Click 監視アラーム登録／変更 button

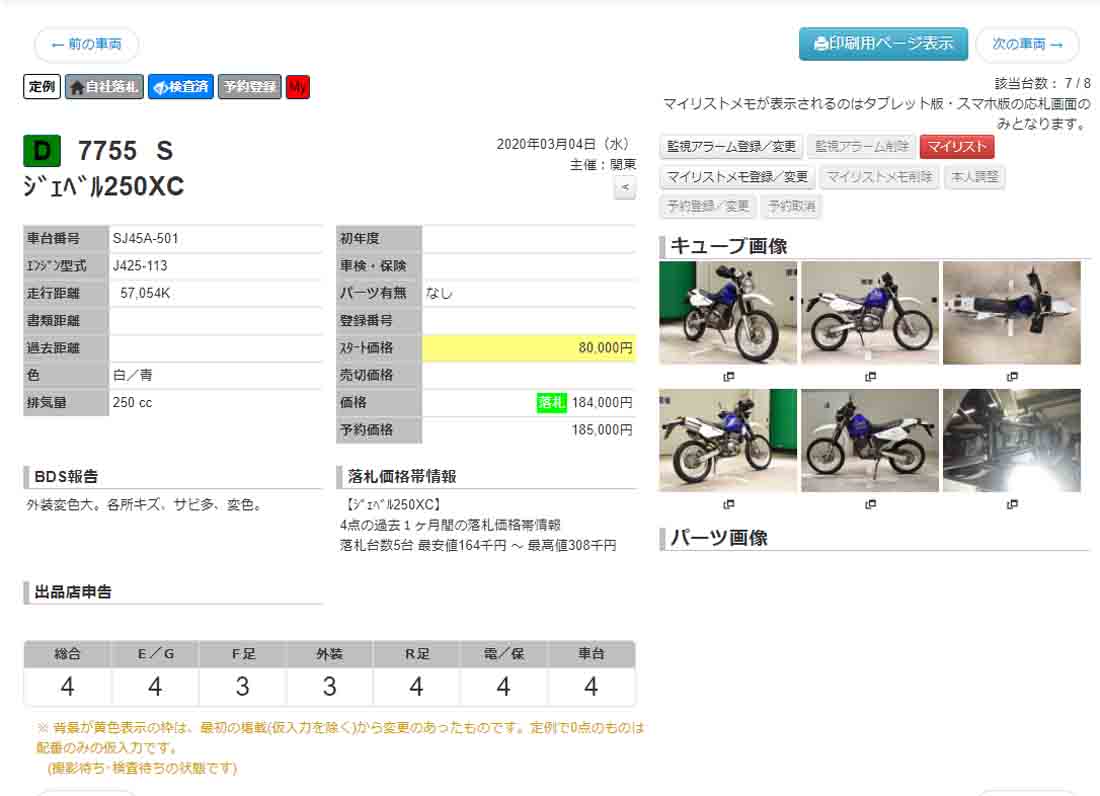pyautogui.click(x=731, y=147)
